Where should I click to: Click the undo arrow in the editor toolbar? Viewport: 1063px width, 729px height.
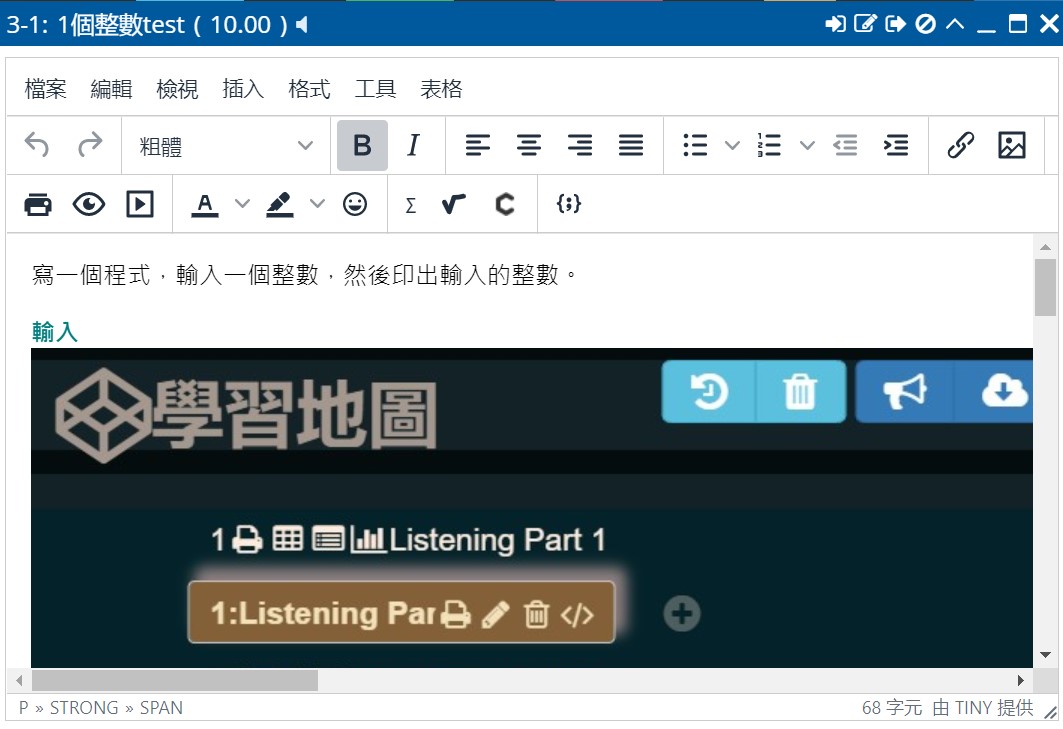pyautogui.click(x=37, y=145)
